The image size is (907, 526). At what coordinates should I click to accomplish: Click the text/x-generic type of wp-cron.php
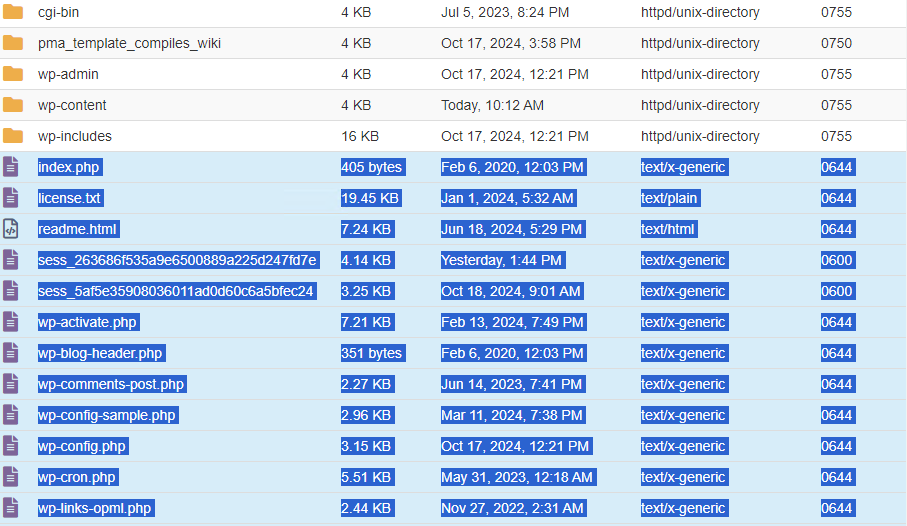coord(683,477)
